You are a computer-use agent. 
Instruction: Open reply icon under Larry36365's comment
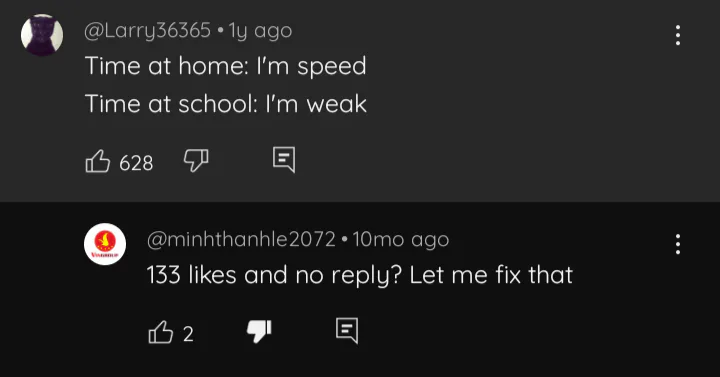[284, 160]
